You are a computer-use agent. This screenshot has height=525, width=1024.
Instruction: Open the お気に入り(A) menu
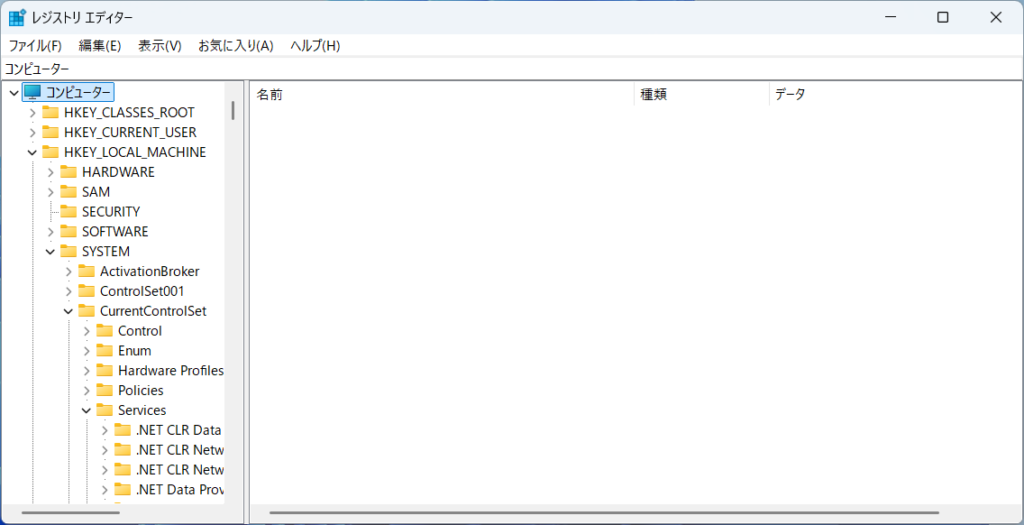(235, 46)
